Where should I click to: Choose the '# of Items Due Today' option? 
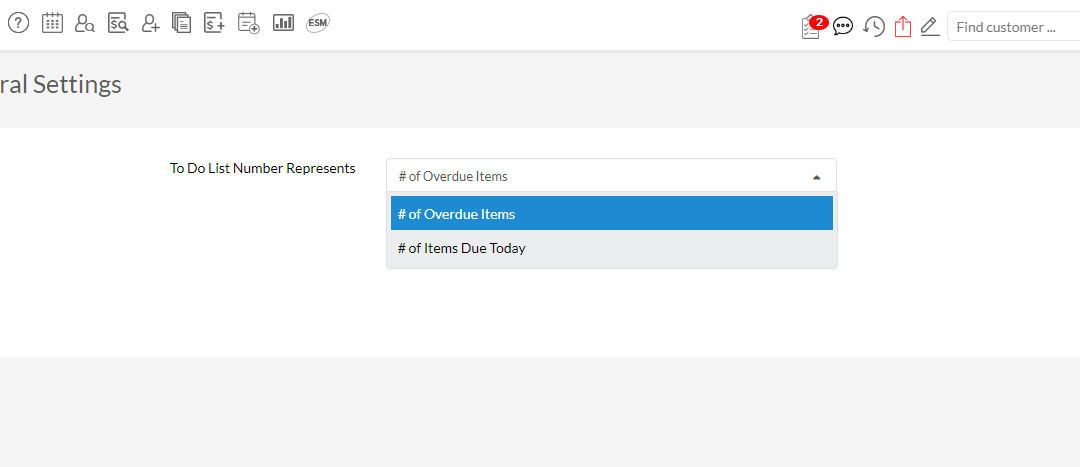tap(611, 248)
